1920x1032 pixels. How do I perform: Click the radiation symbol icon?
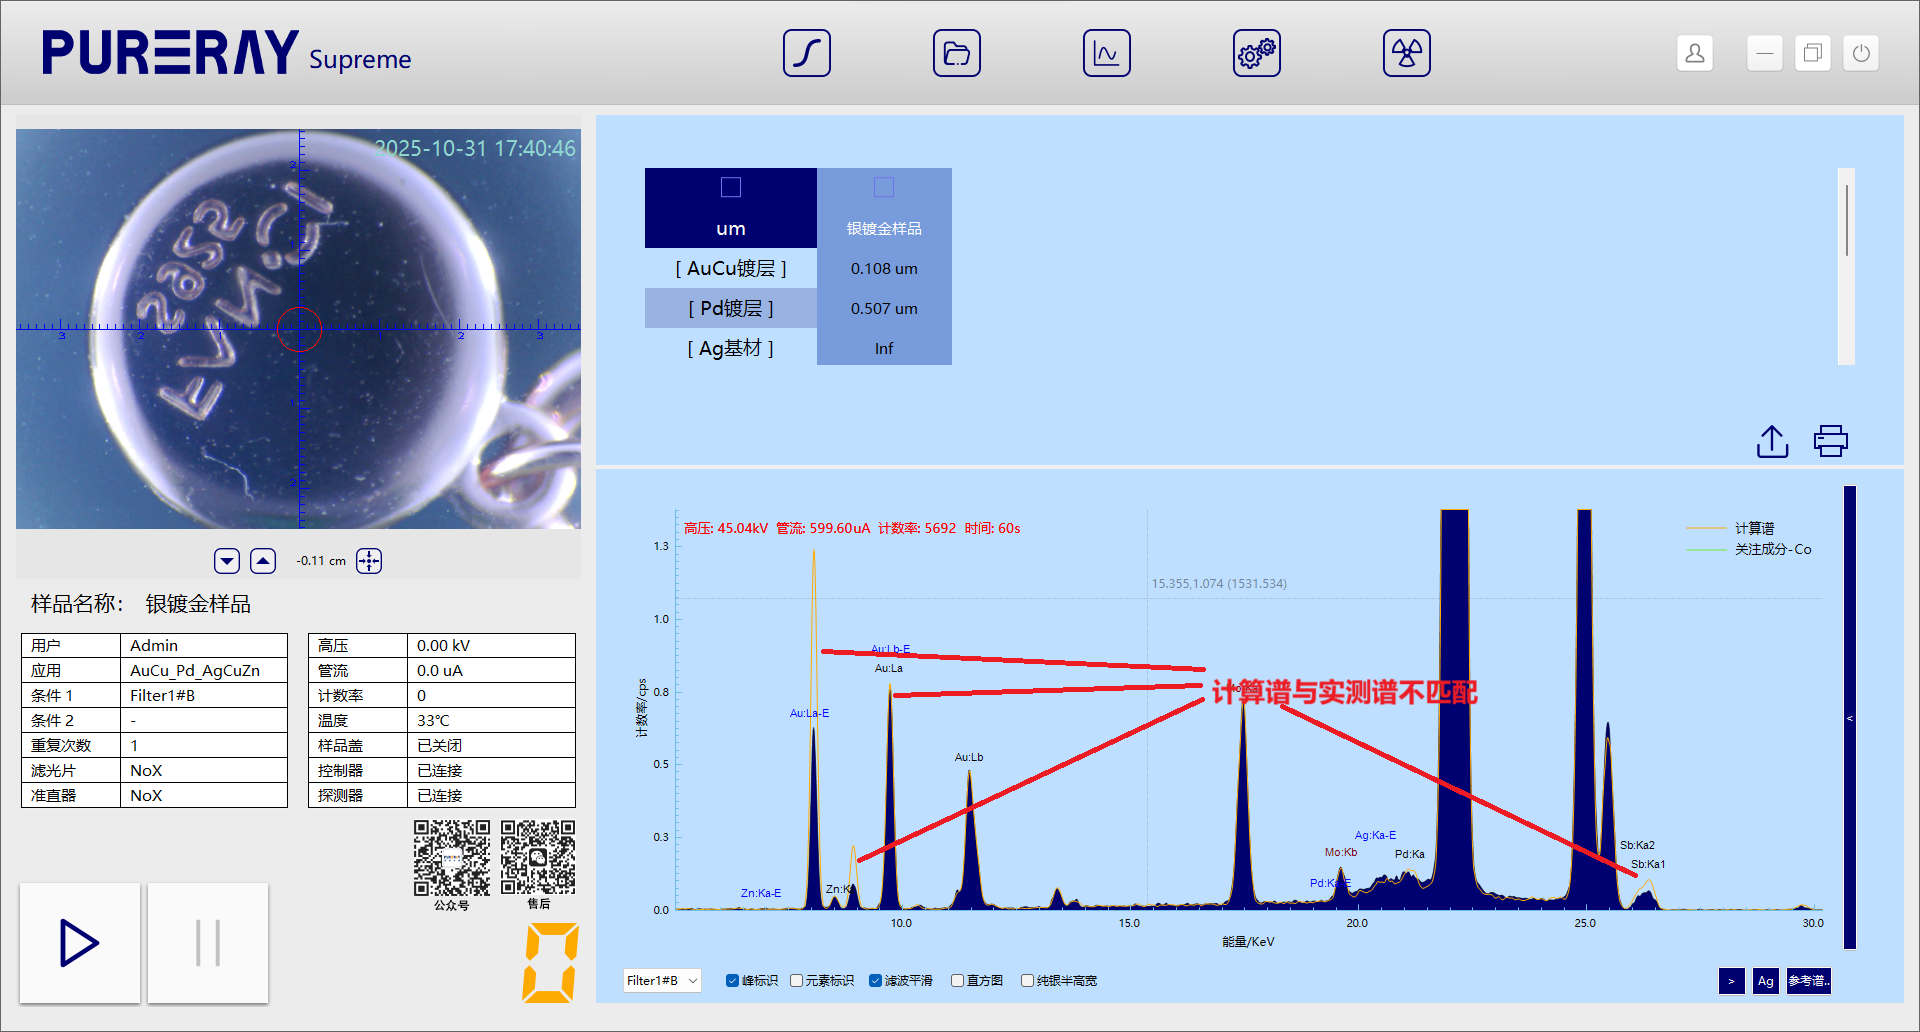pos(1407,53)
